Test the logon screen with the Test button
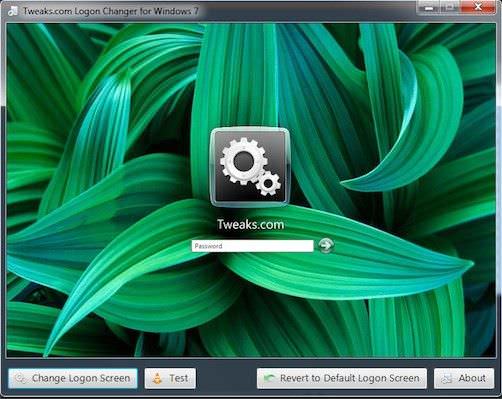Screen dimensions: 502x399 (170, 378)
